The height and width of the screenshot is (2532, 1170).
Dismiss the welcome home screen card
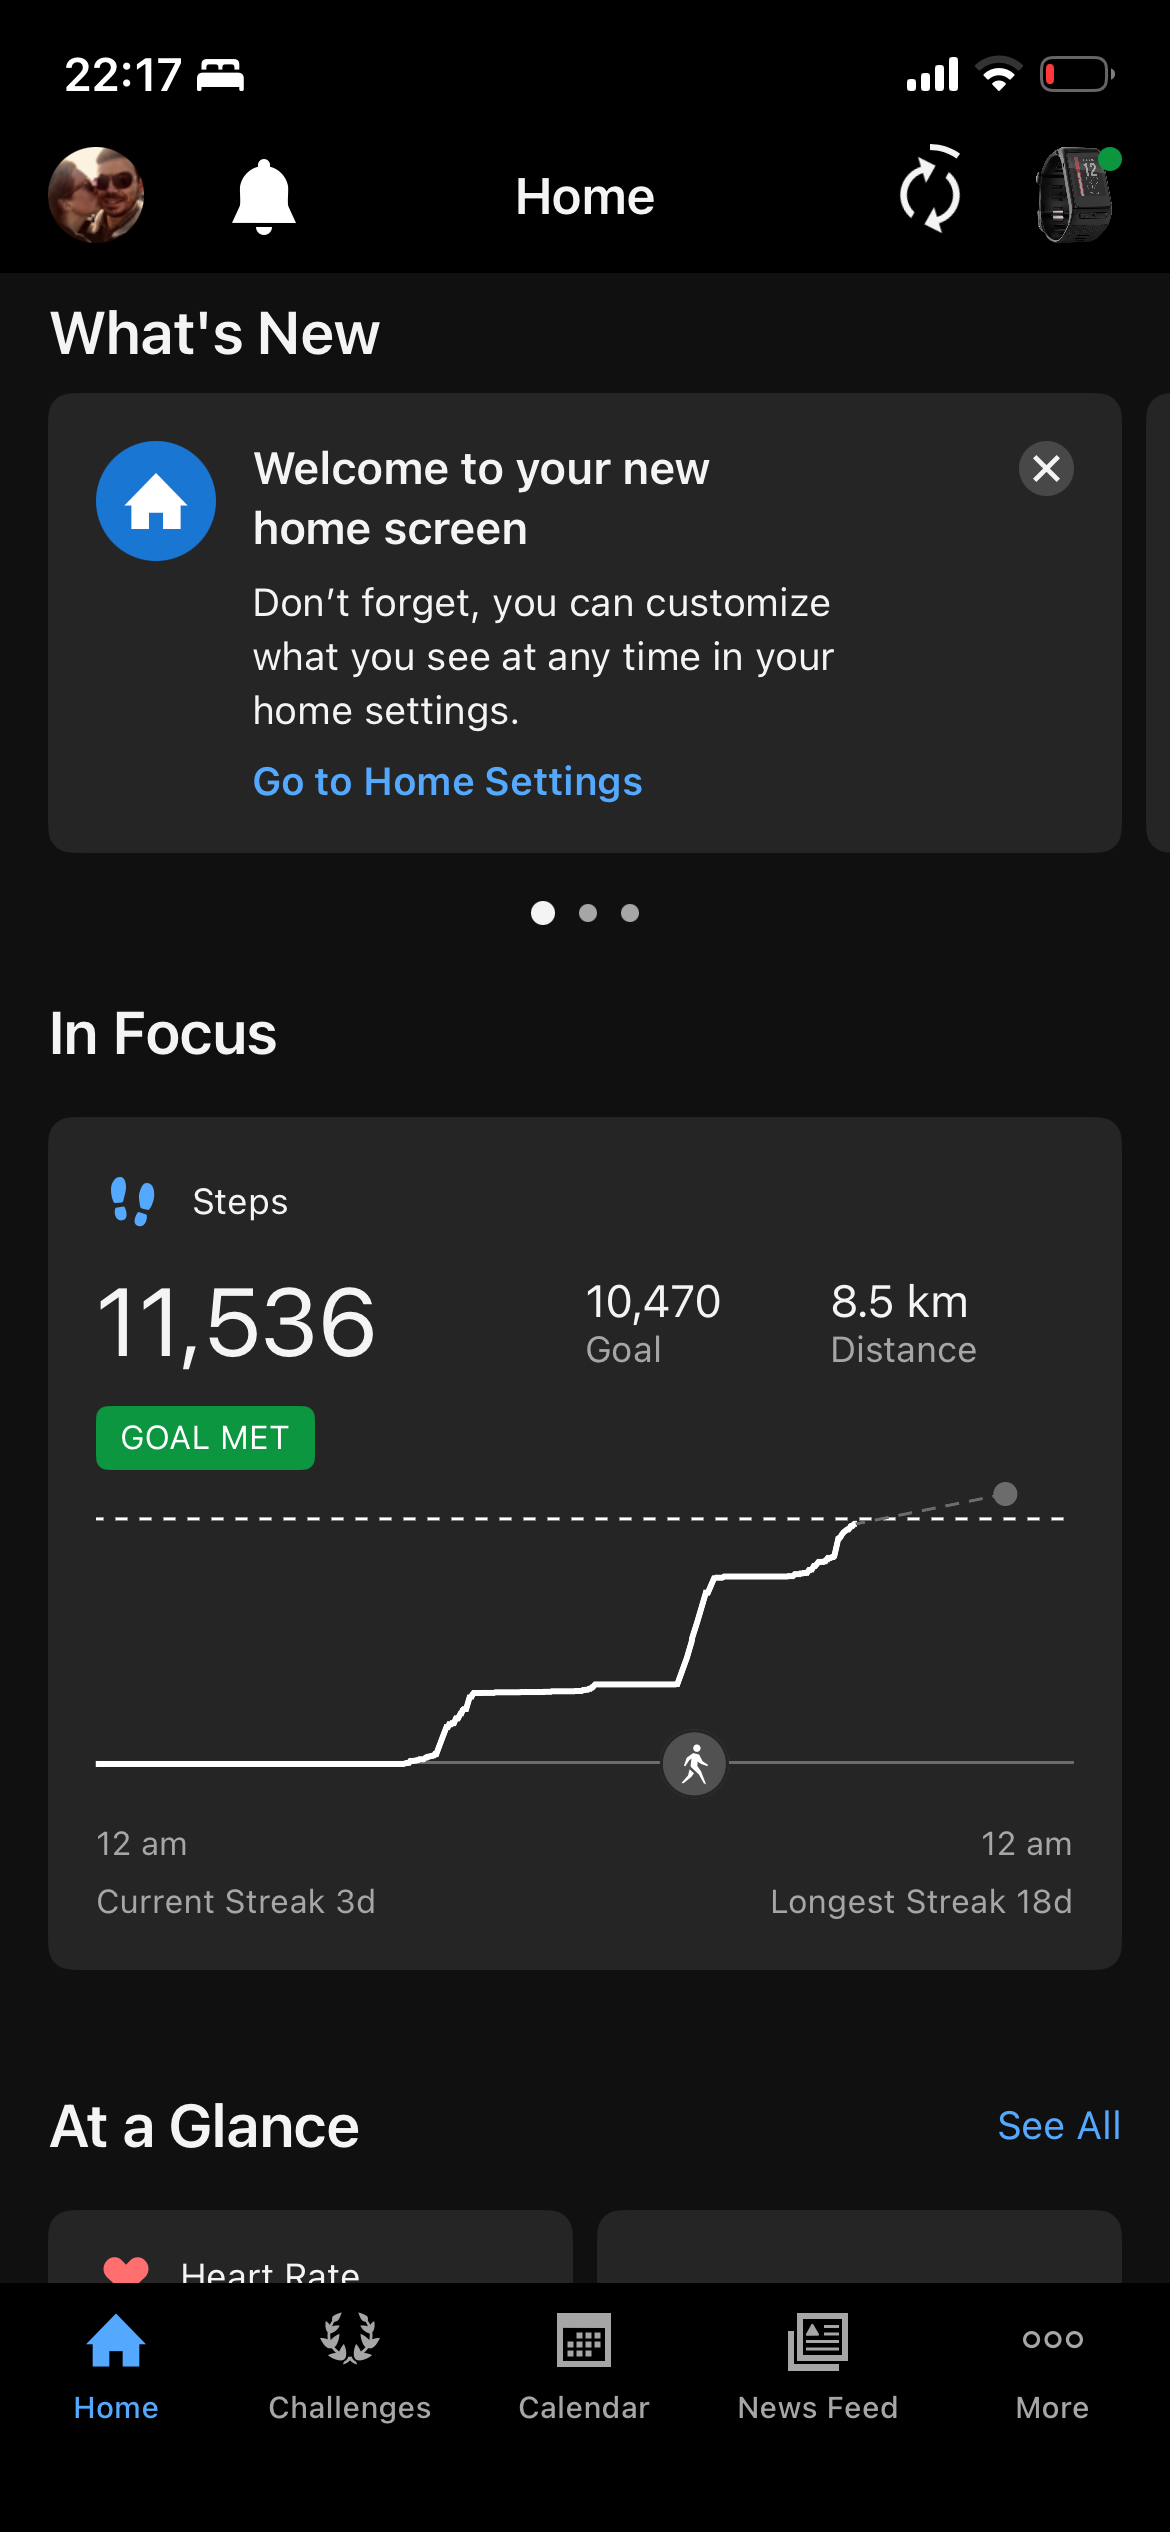1046,468
